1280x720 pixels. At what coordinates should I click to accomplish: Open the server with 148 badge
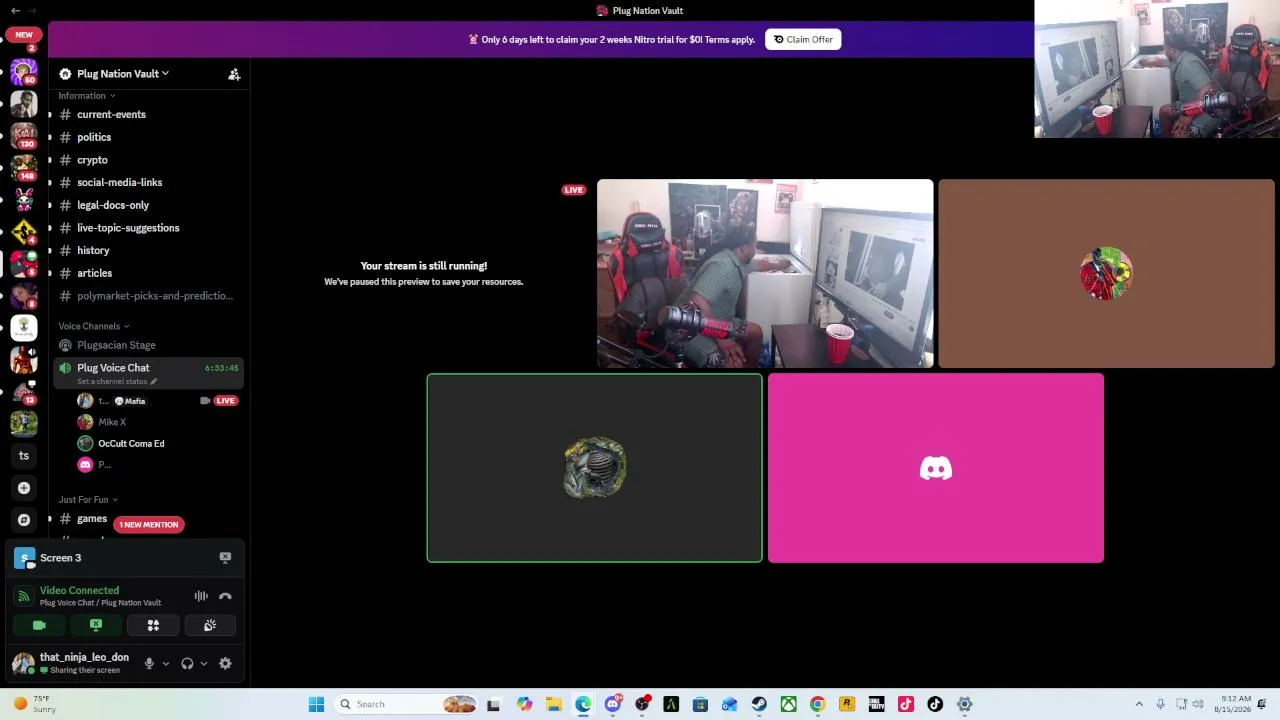24,168
